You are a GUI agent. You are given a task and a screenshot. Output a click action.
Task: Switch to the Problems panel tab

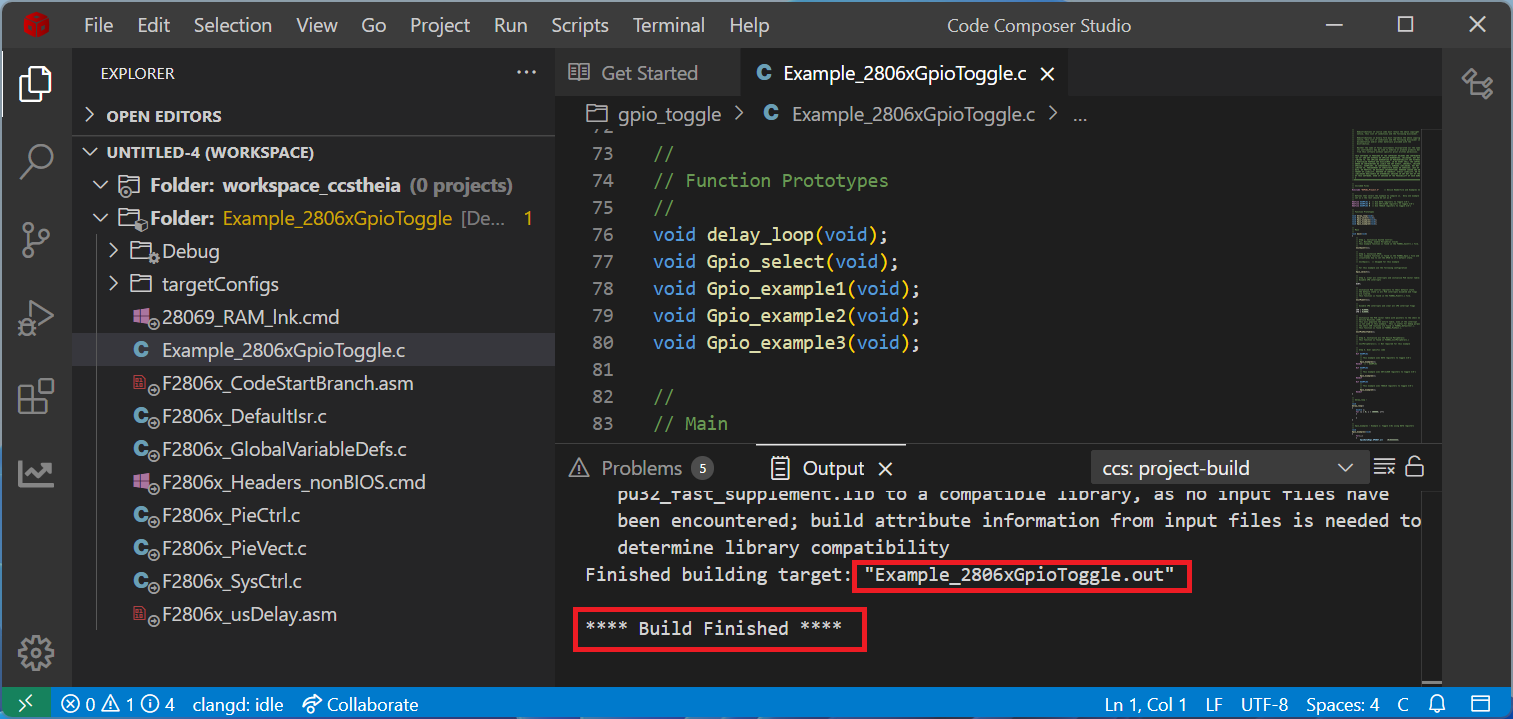coord(640,468)
